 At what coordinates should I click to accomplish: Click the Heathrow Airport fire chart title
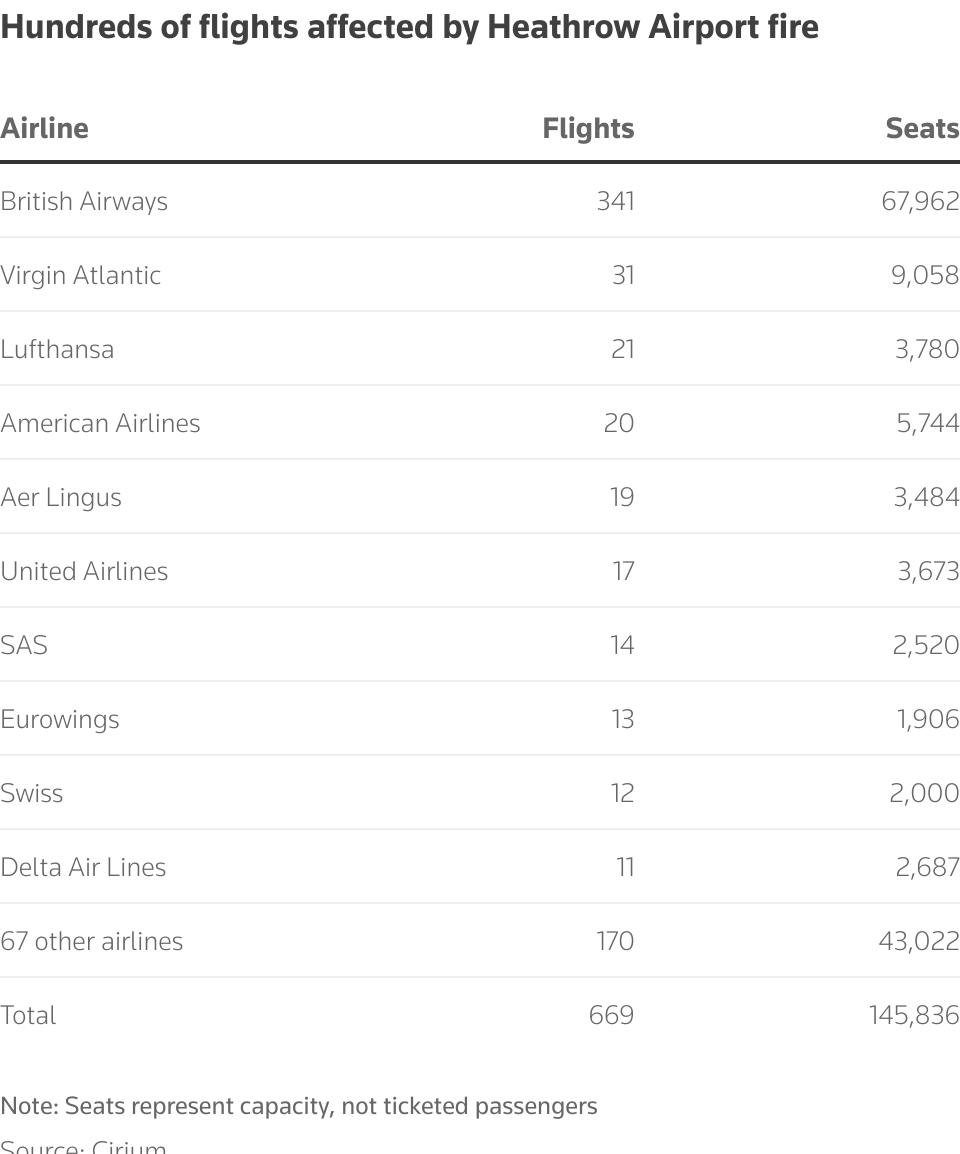(409, 27)
